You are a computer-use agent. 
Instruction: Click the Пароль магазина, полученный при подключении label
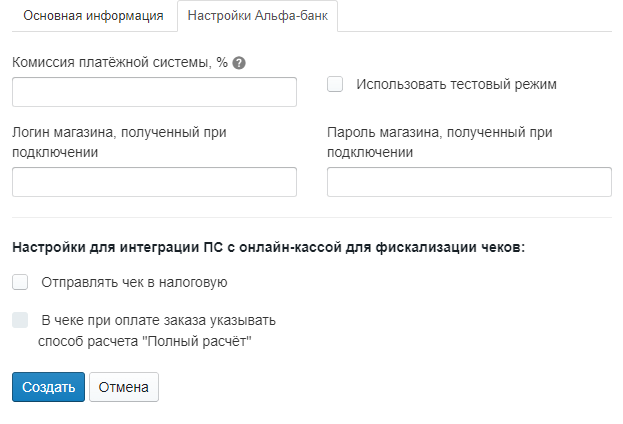coord(440,142)
